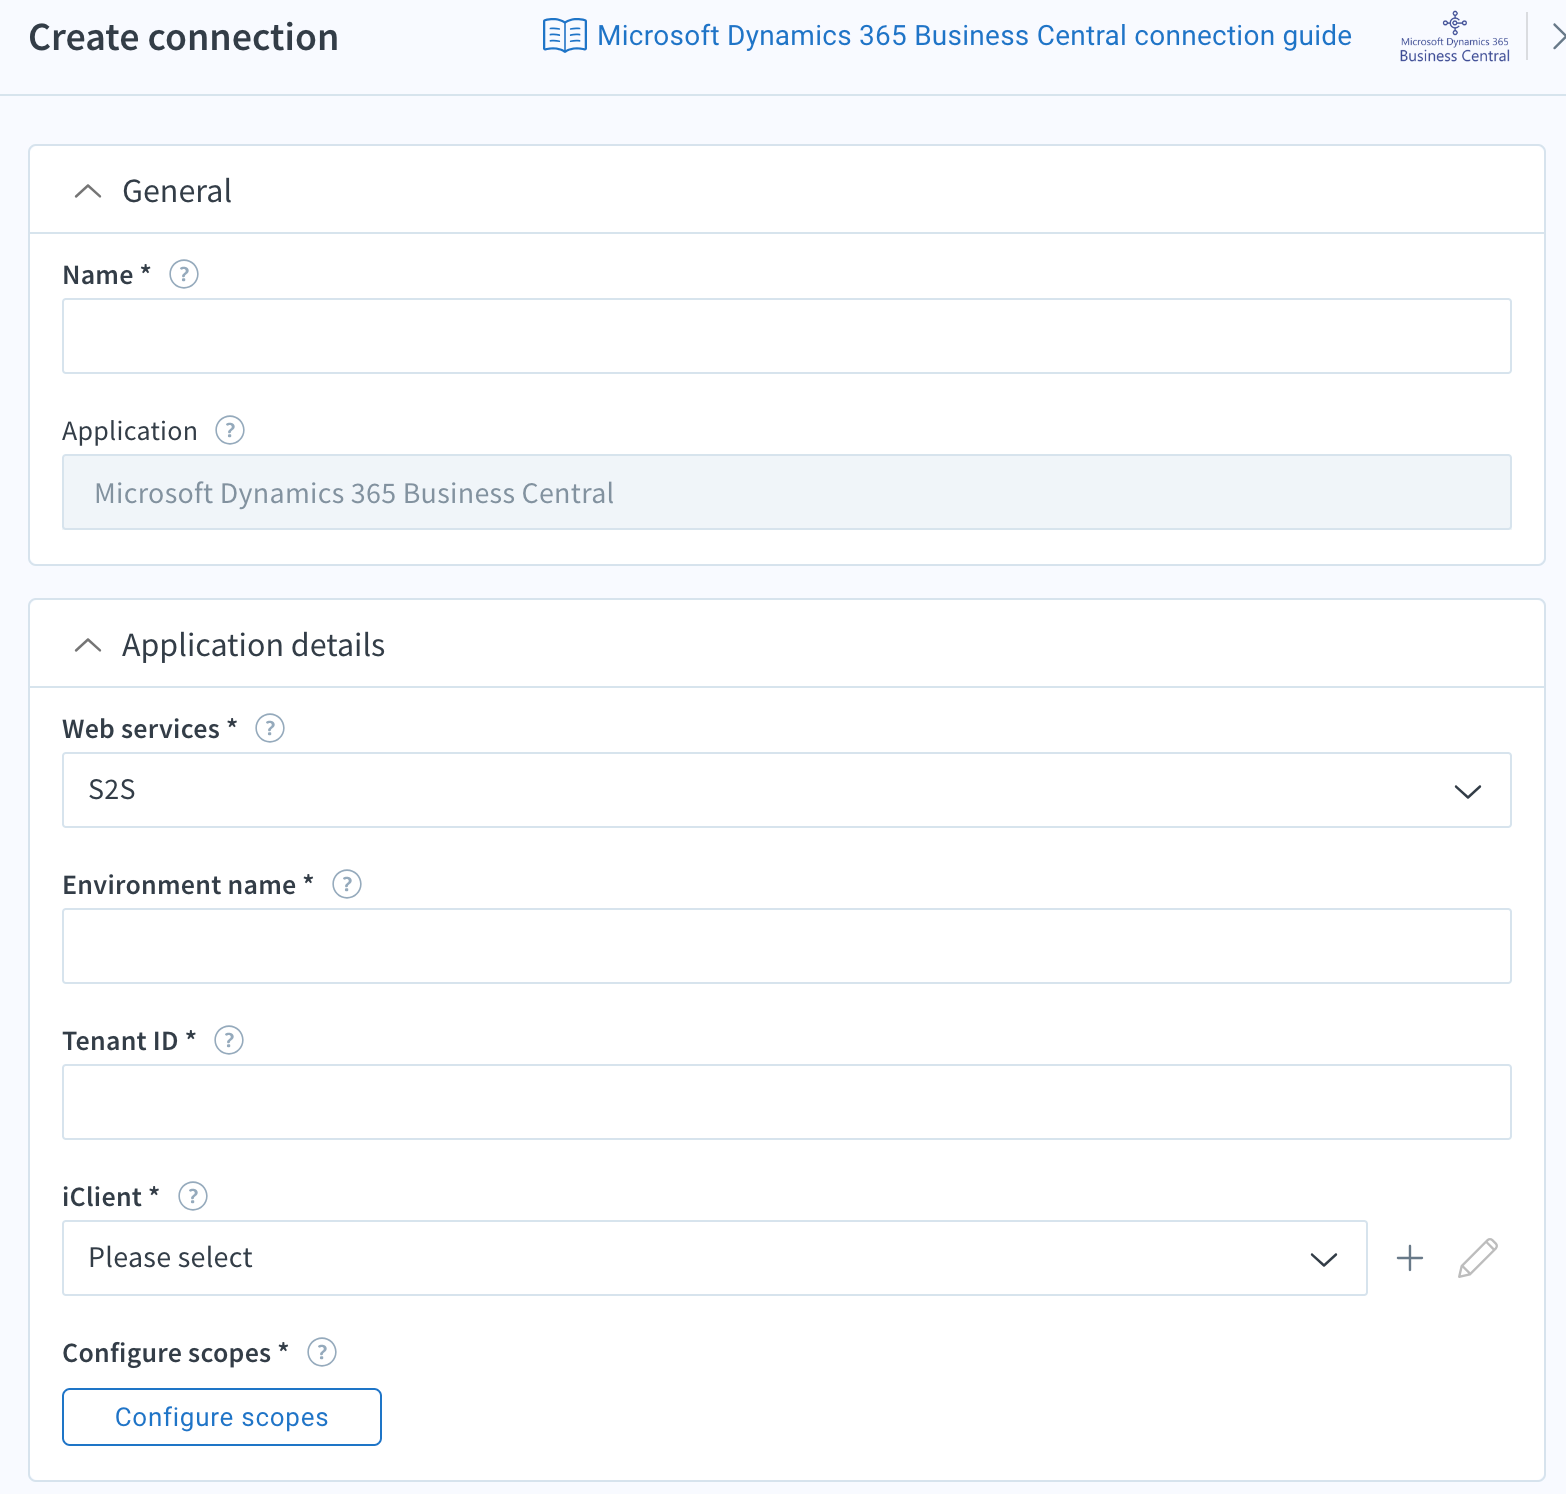1566x1494 pixels.
Task: Show help for the iClient field
Action: pyautogui.click(x=192, y=1196)
